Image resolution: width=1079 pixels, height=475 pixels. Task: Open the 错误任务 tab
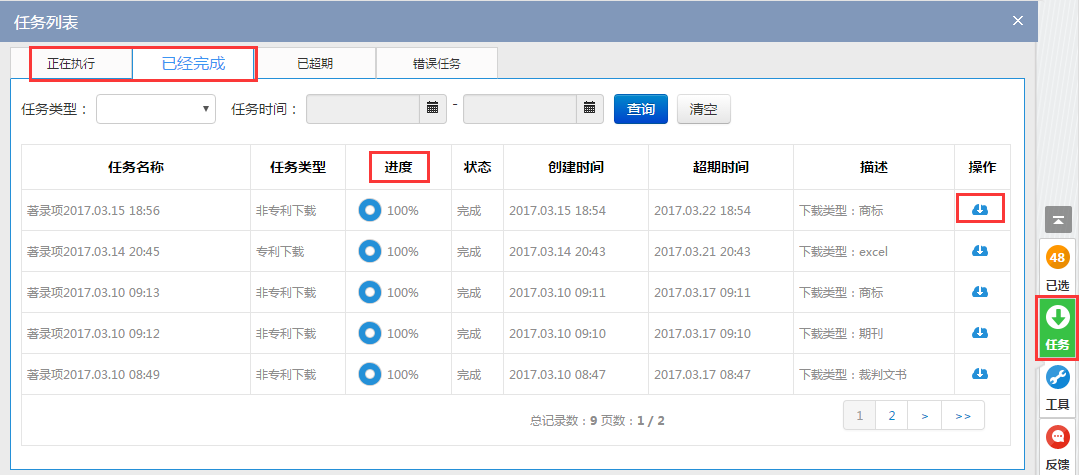[x=437, y=64]
